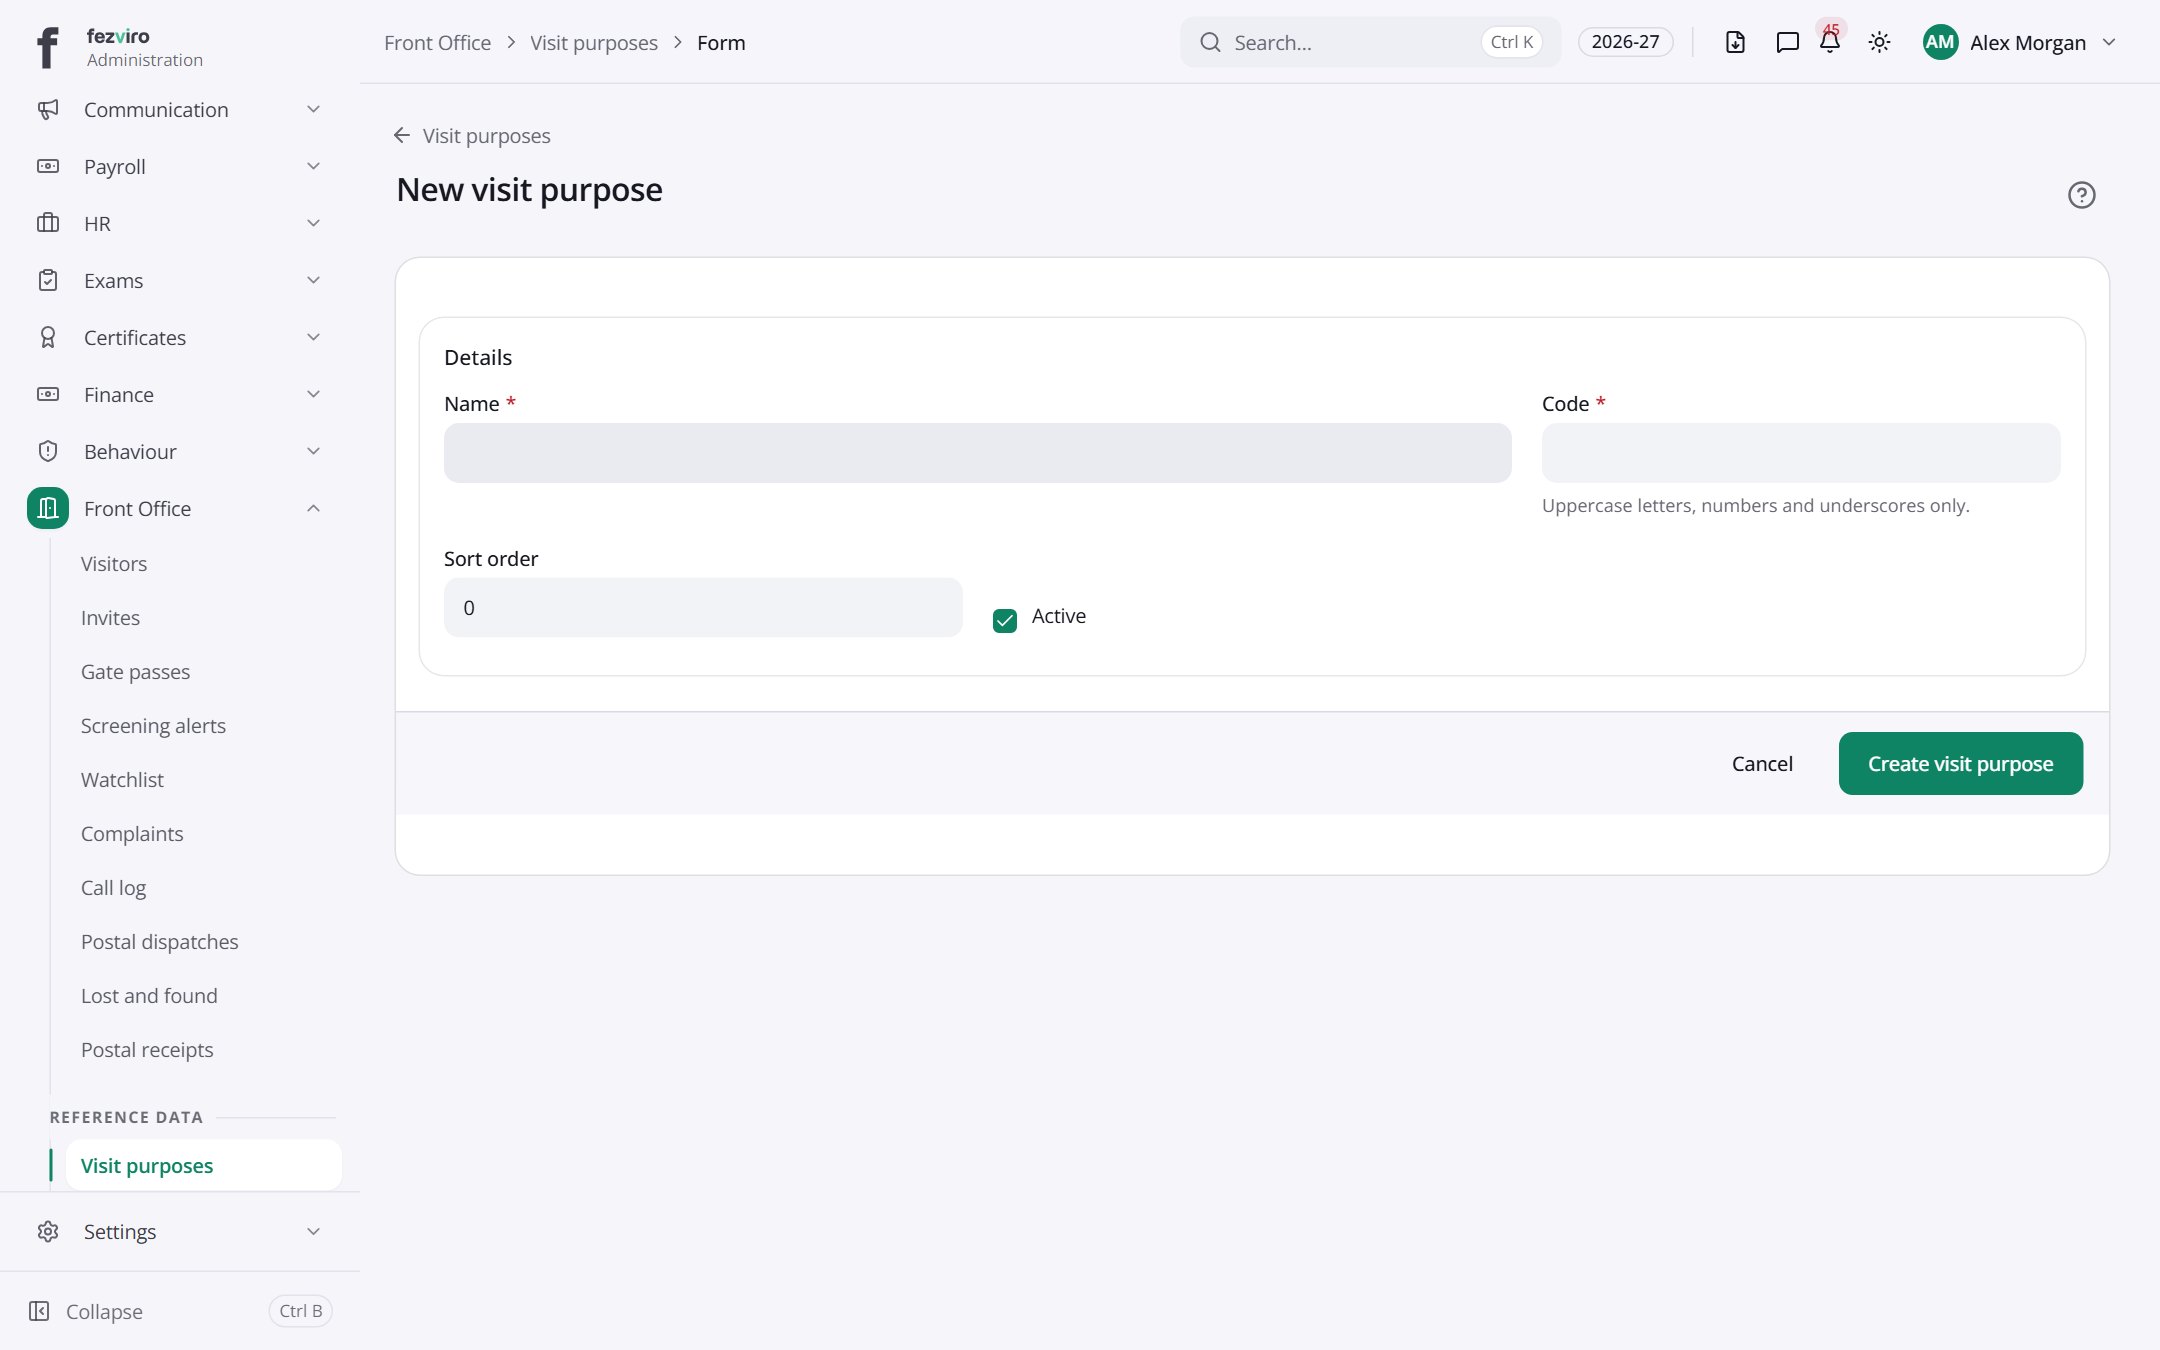Click the Alex Morgan user name
Image resolution: width=2160 pixels, height=1350 pixels.
[x=2028, y=43]
